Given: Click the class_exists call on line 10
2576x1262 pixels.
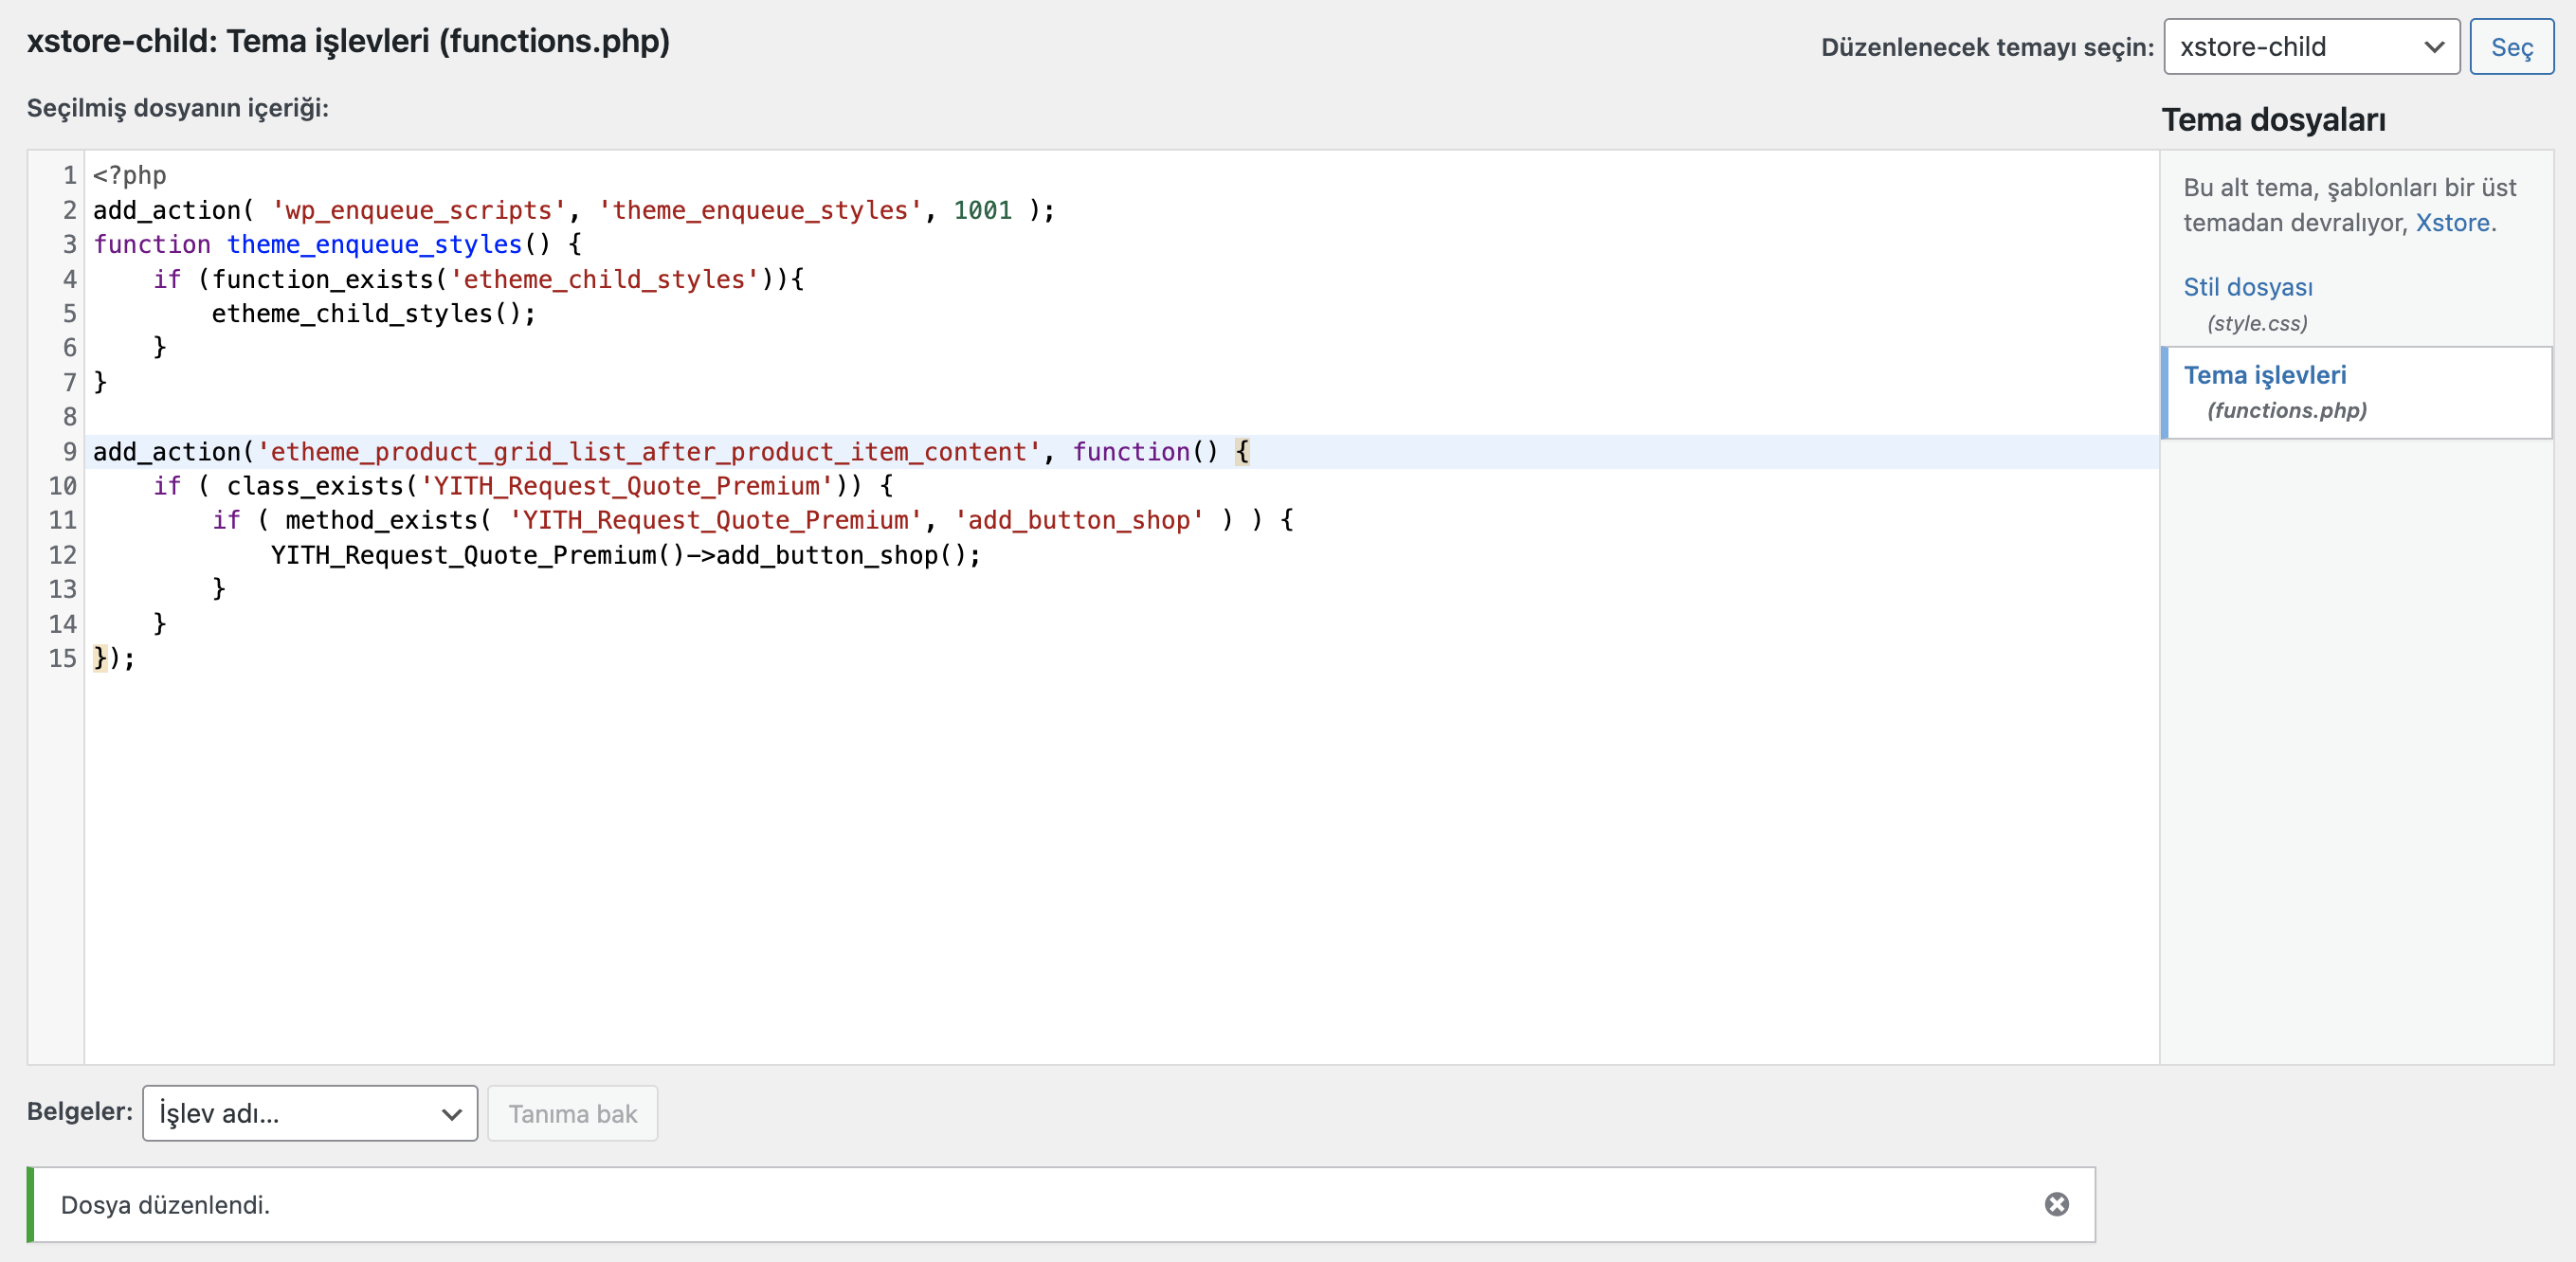Looking at the screenshot, I should coord(314,486).
